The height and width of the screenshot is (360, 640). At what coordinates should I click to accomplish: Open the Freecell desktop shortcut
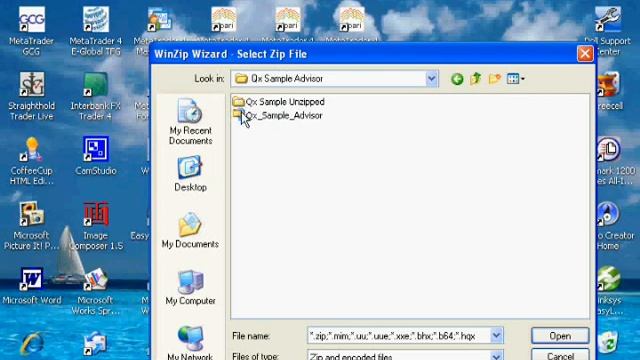(x=609, y=91)
